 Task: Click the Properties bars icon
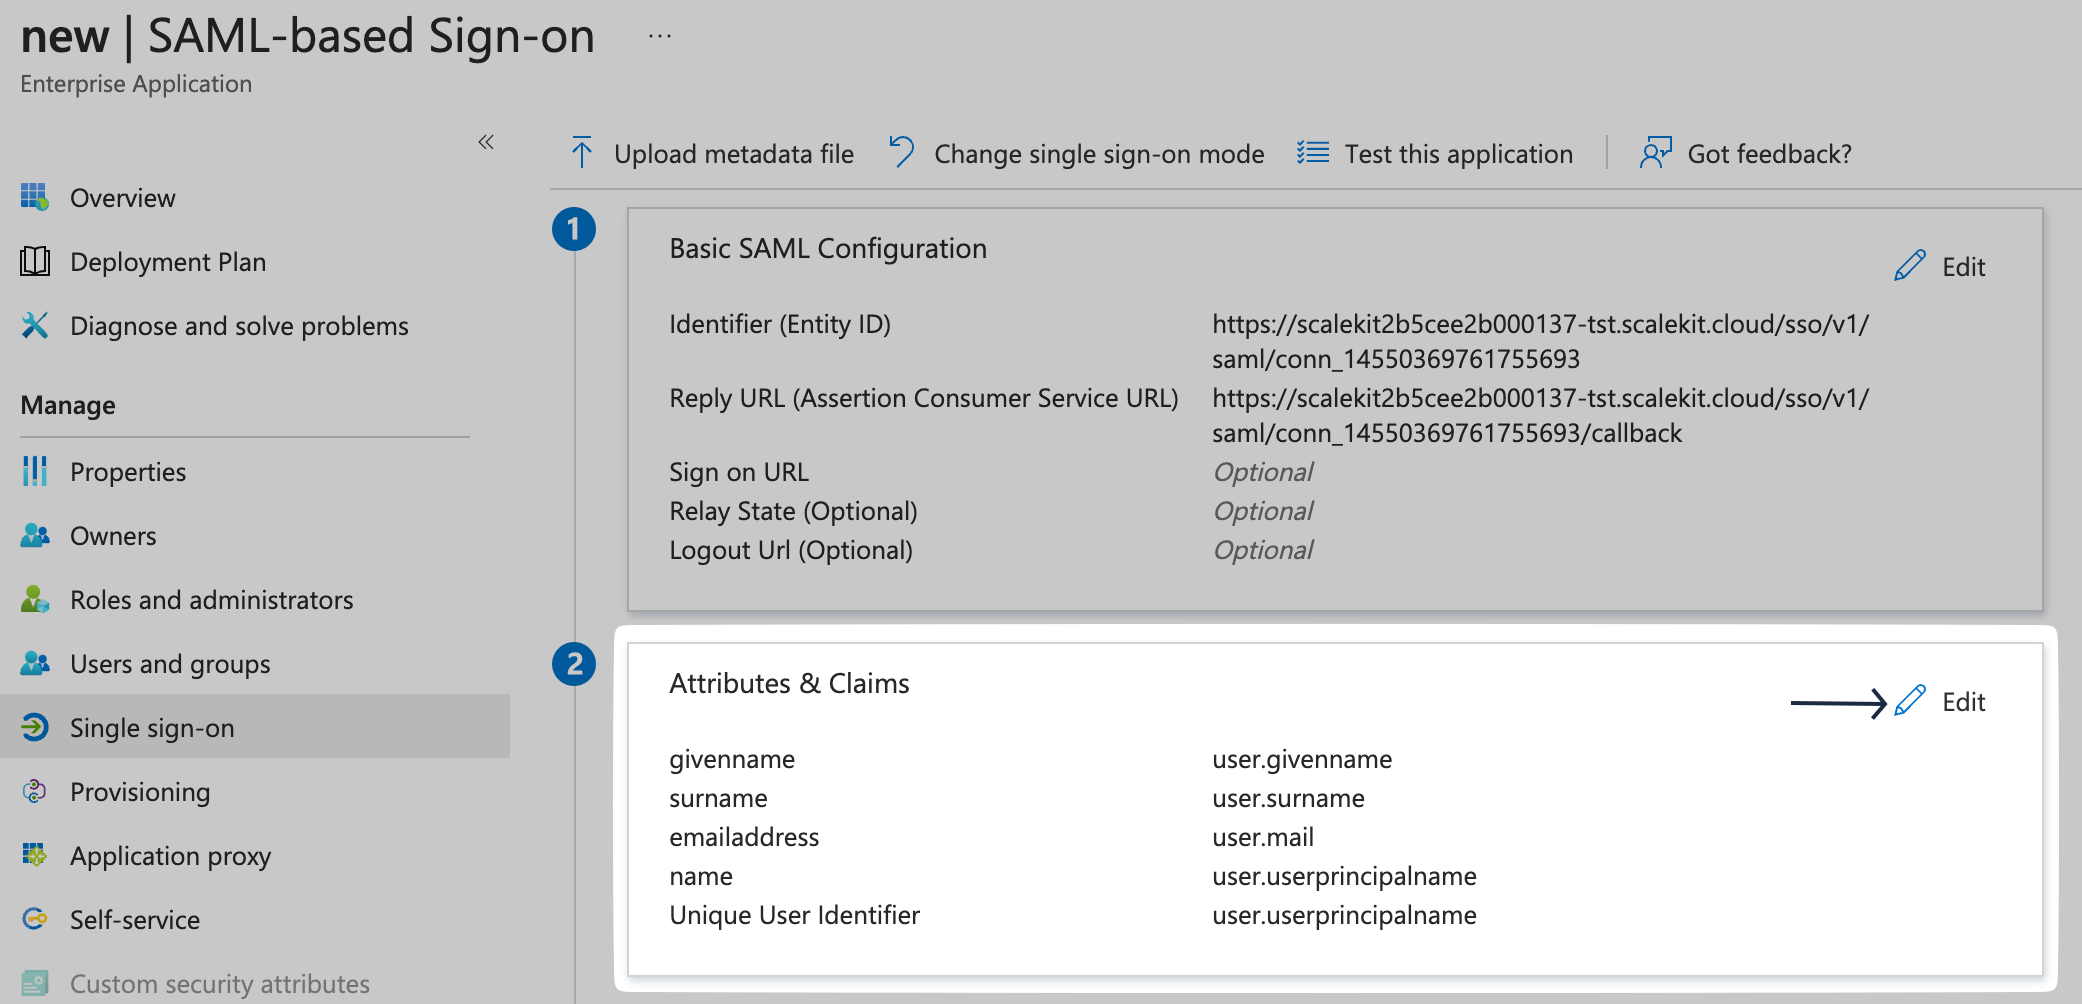pyautogui.click(x=35, y=472)
